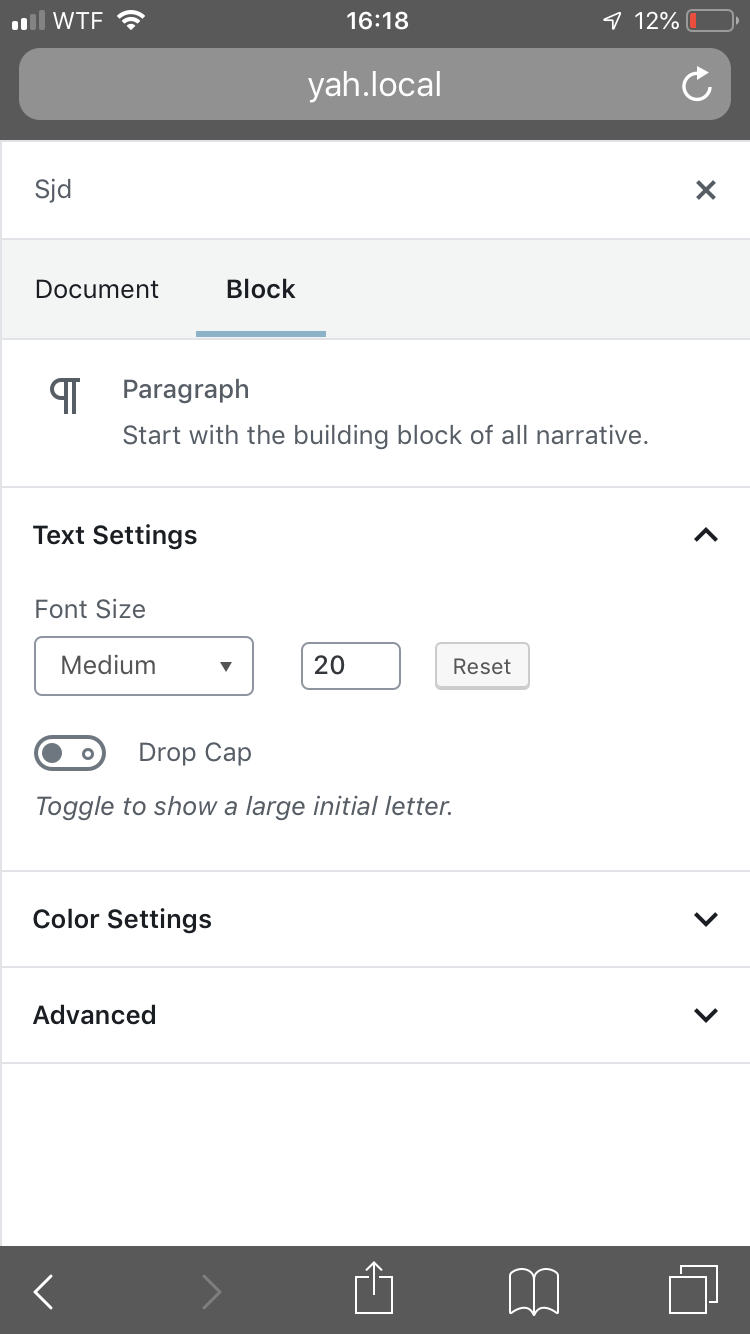The width and height of the screenshot is (750, 1334).
Task: Expand the Color Settings panel
Action: (706, 919)
